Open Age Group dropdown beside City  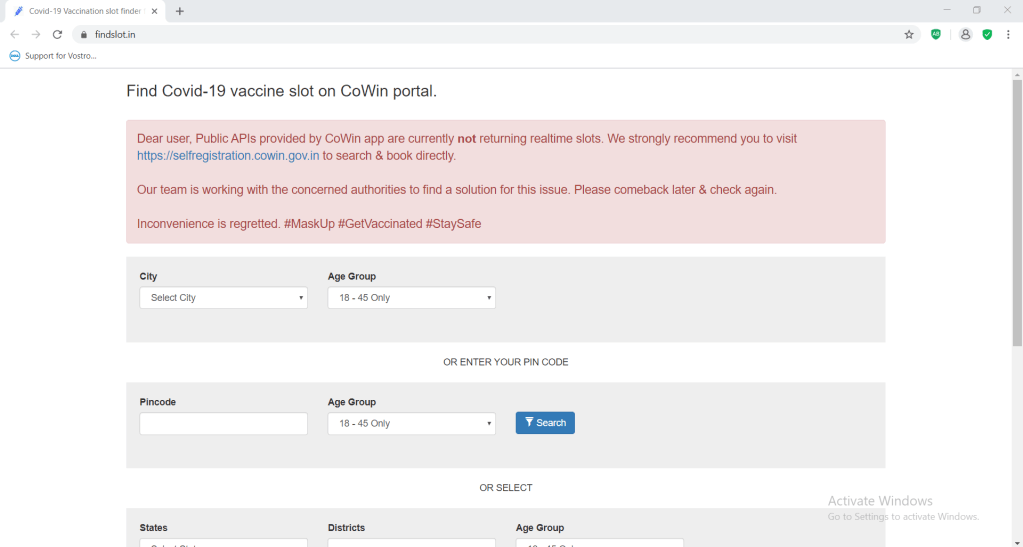tap(411, 298)
